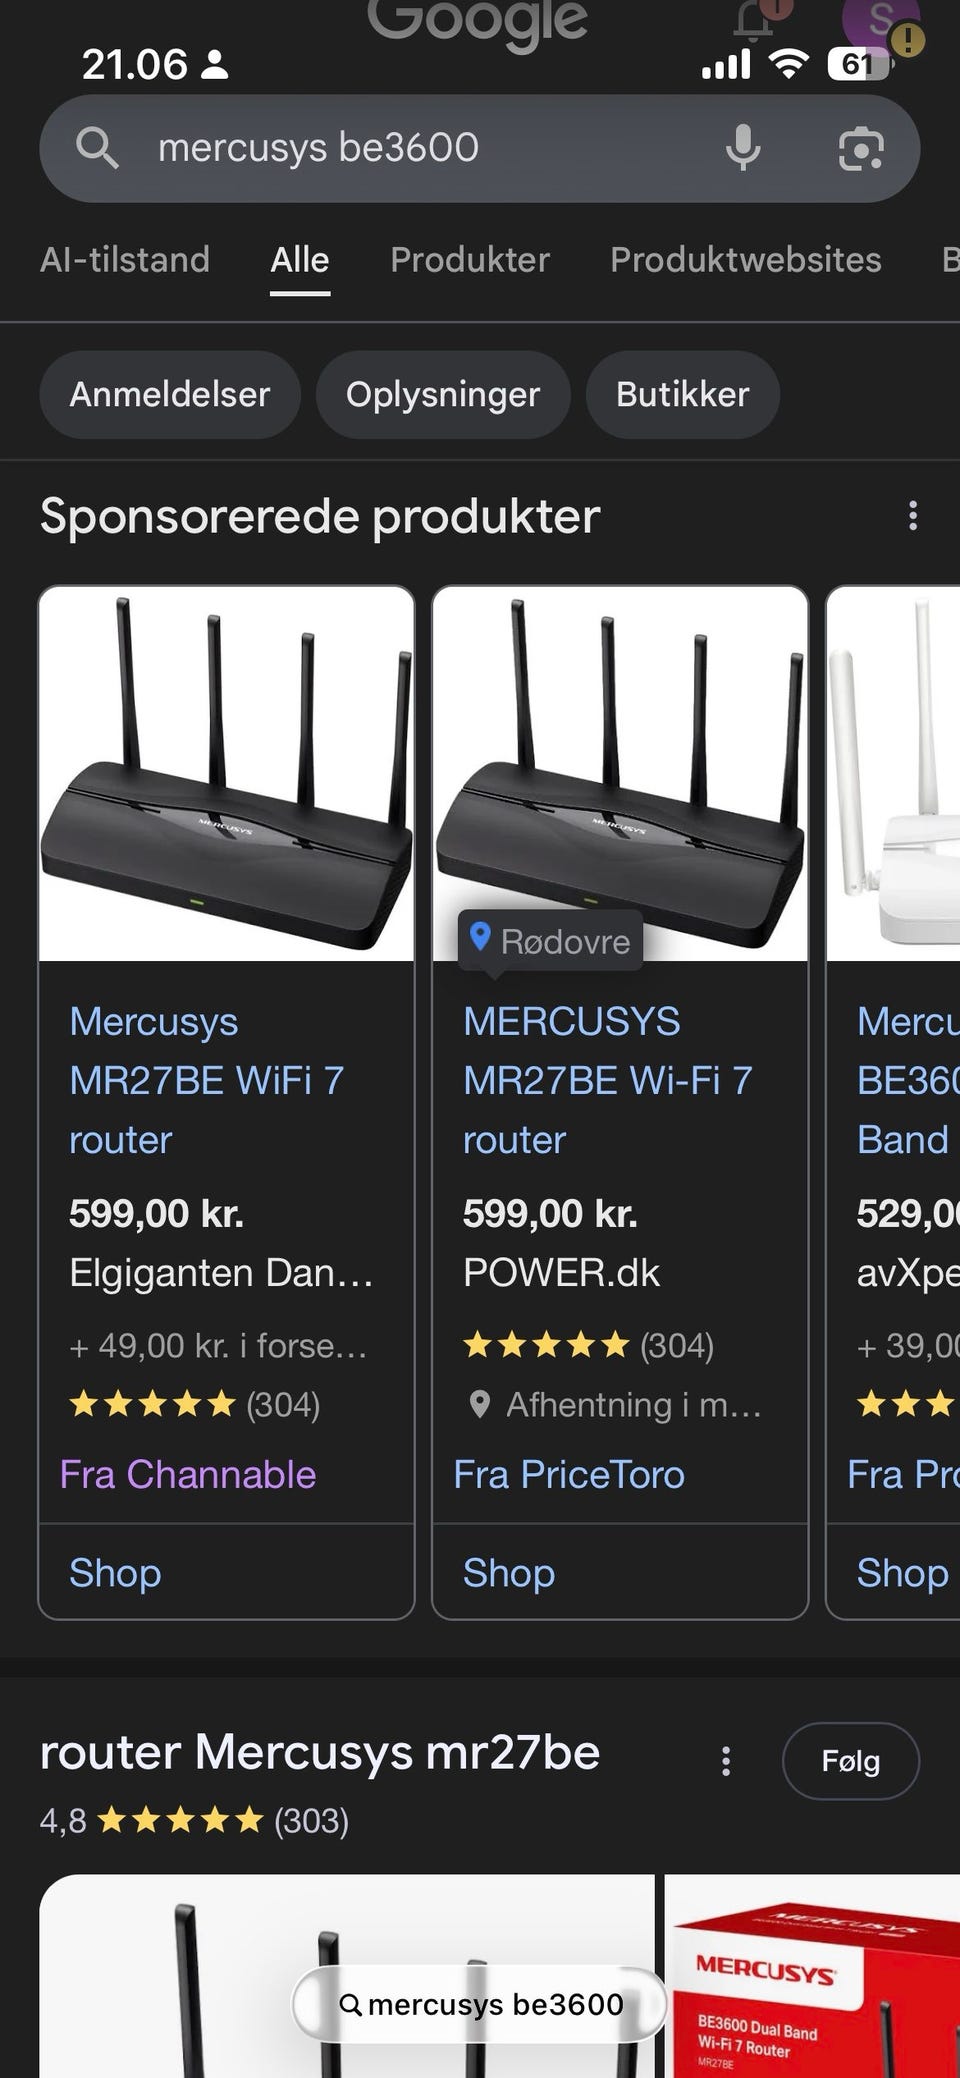Filter by Anmeldelser chip

tap(170, 394)
